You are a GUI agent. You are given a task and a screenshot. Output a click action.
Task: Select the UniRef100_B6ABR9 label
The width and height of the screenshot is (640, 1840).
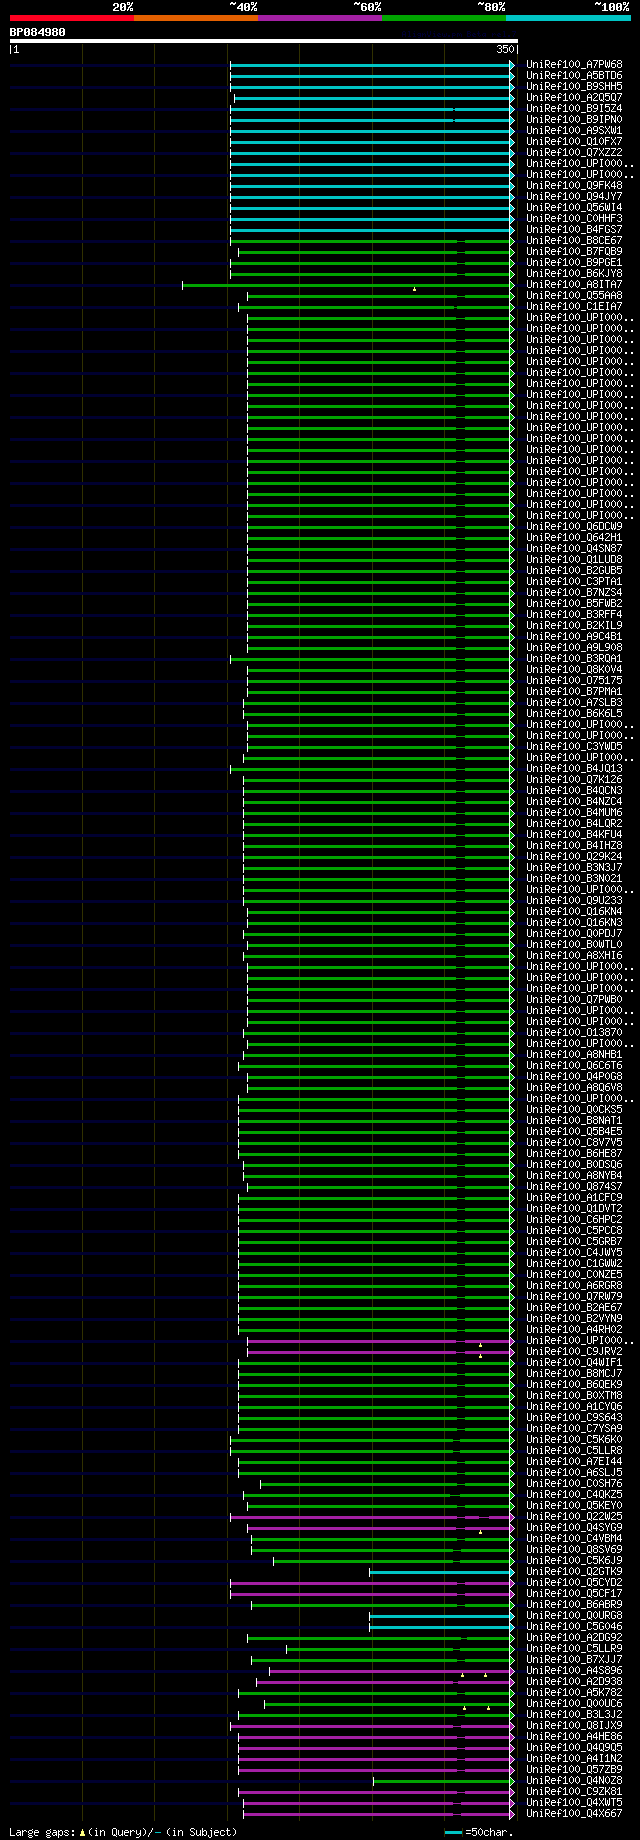(x=574, y=1605)
